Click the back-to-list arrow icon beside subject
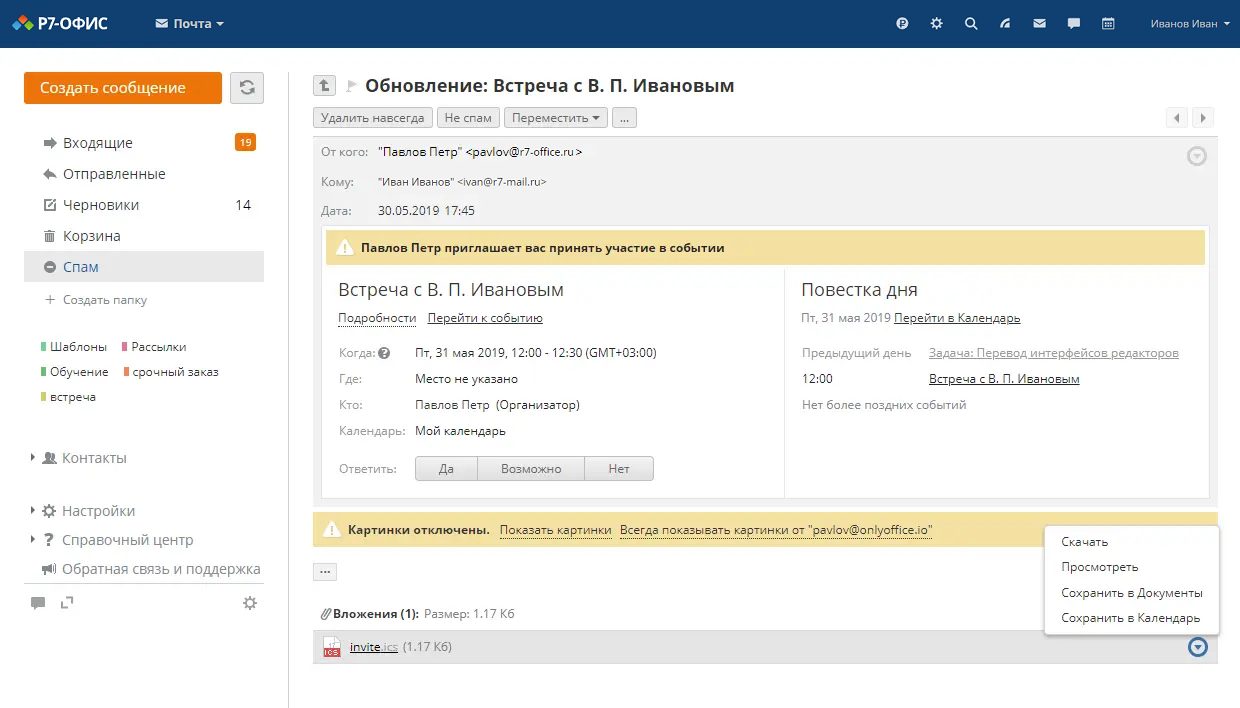Viewport: 1240px width, 708px height. point(324,86)
